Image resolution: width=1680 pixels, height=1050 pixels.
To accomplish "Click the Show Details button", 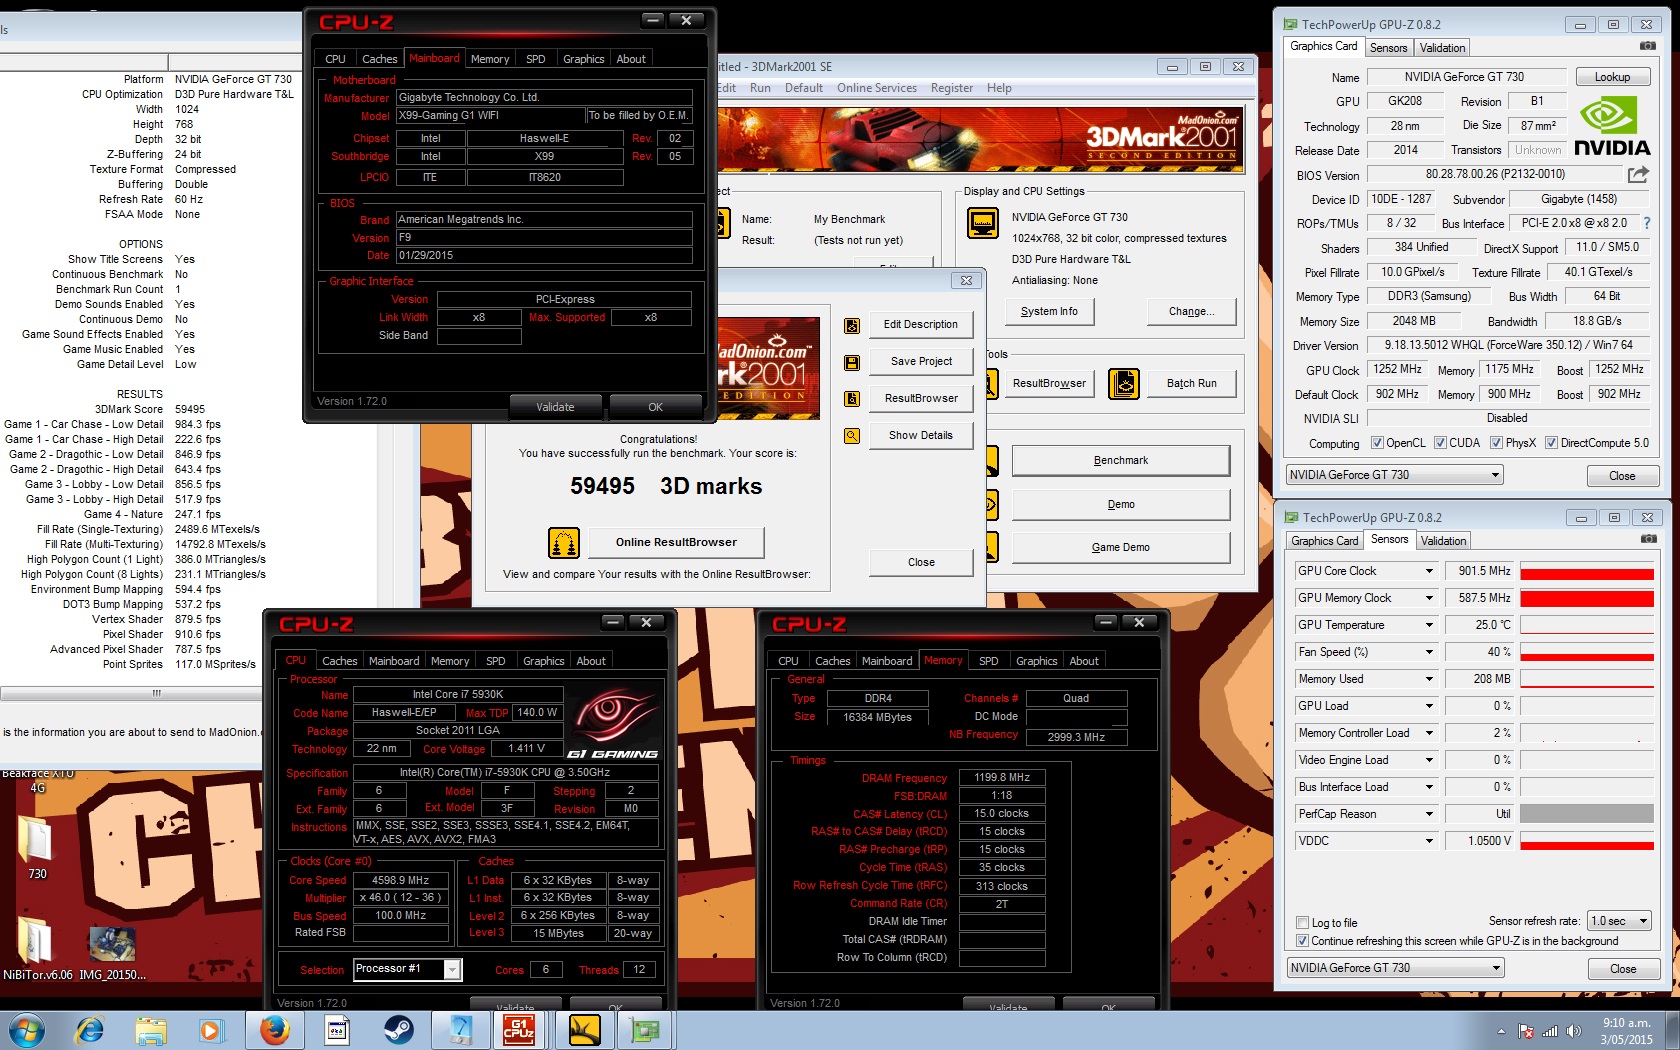I will (921, 436).
